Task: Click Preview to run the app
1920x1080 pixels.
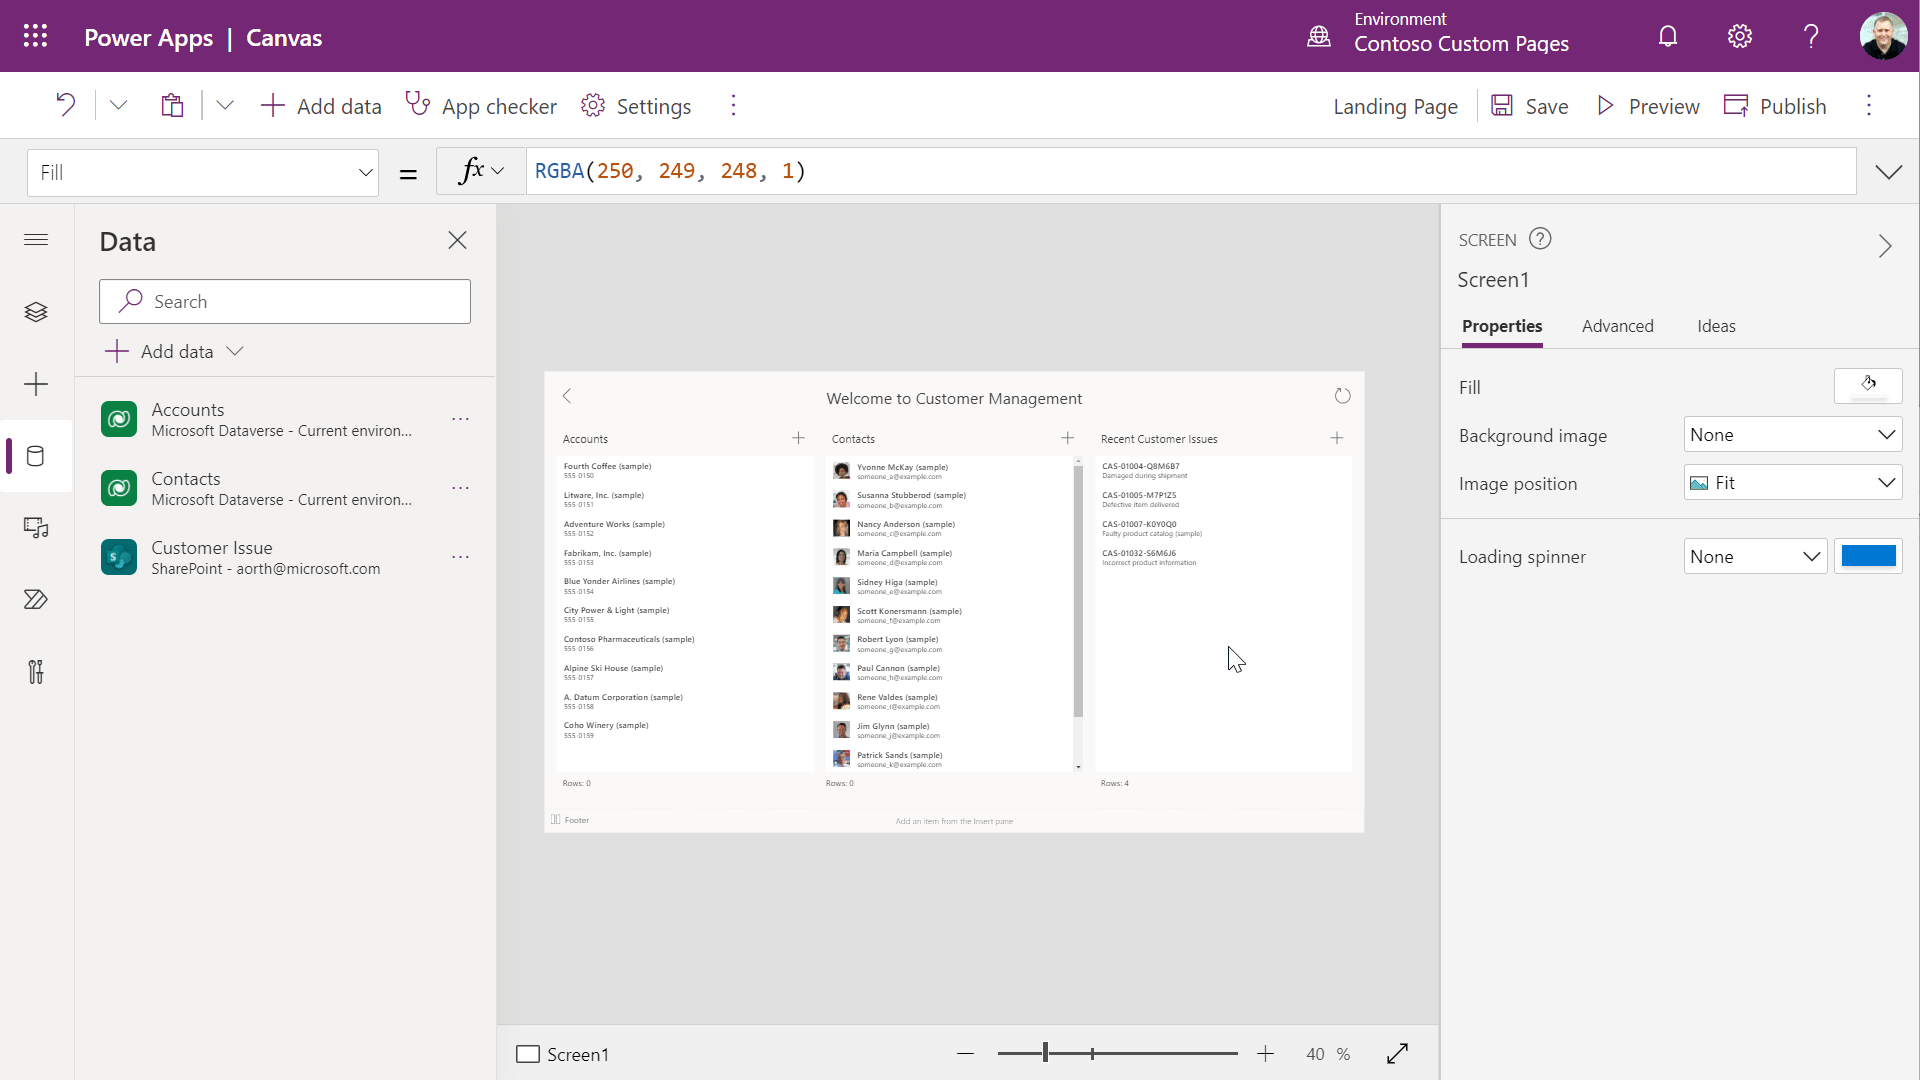Action: [1647, 105]
